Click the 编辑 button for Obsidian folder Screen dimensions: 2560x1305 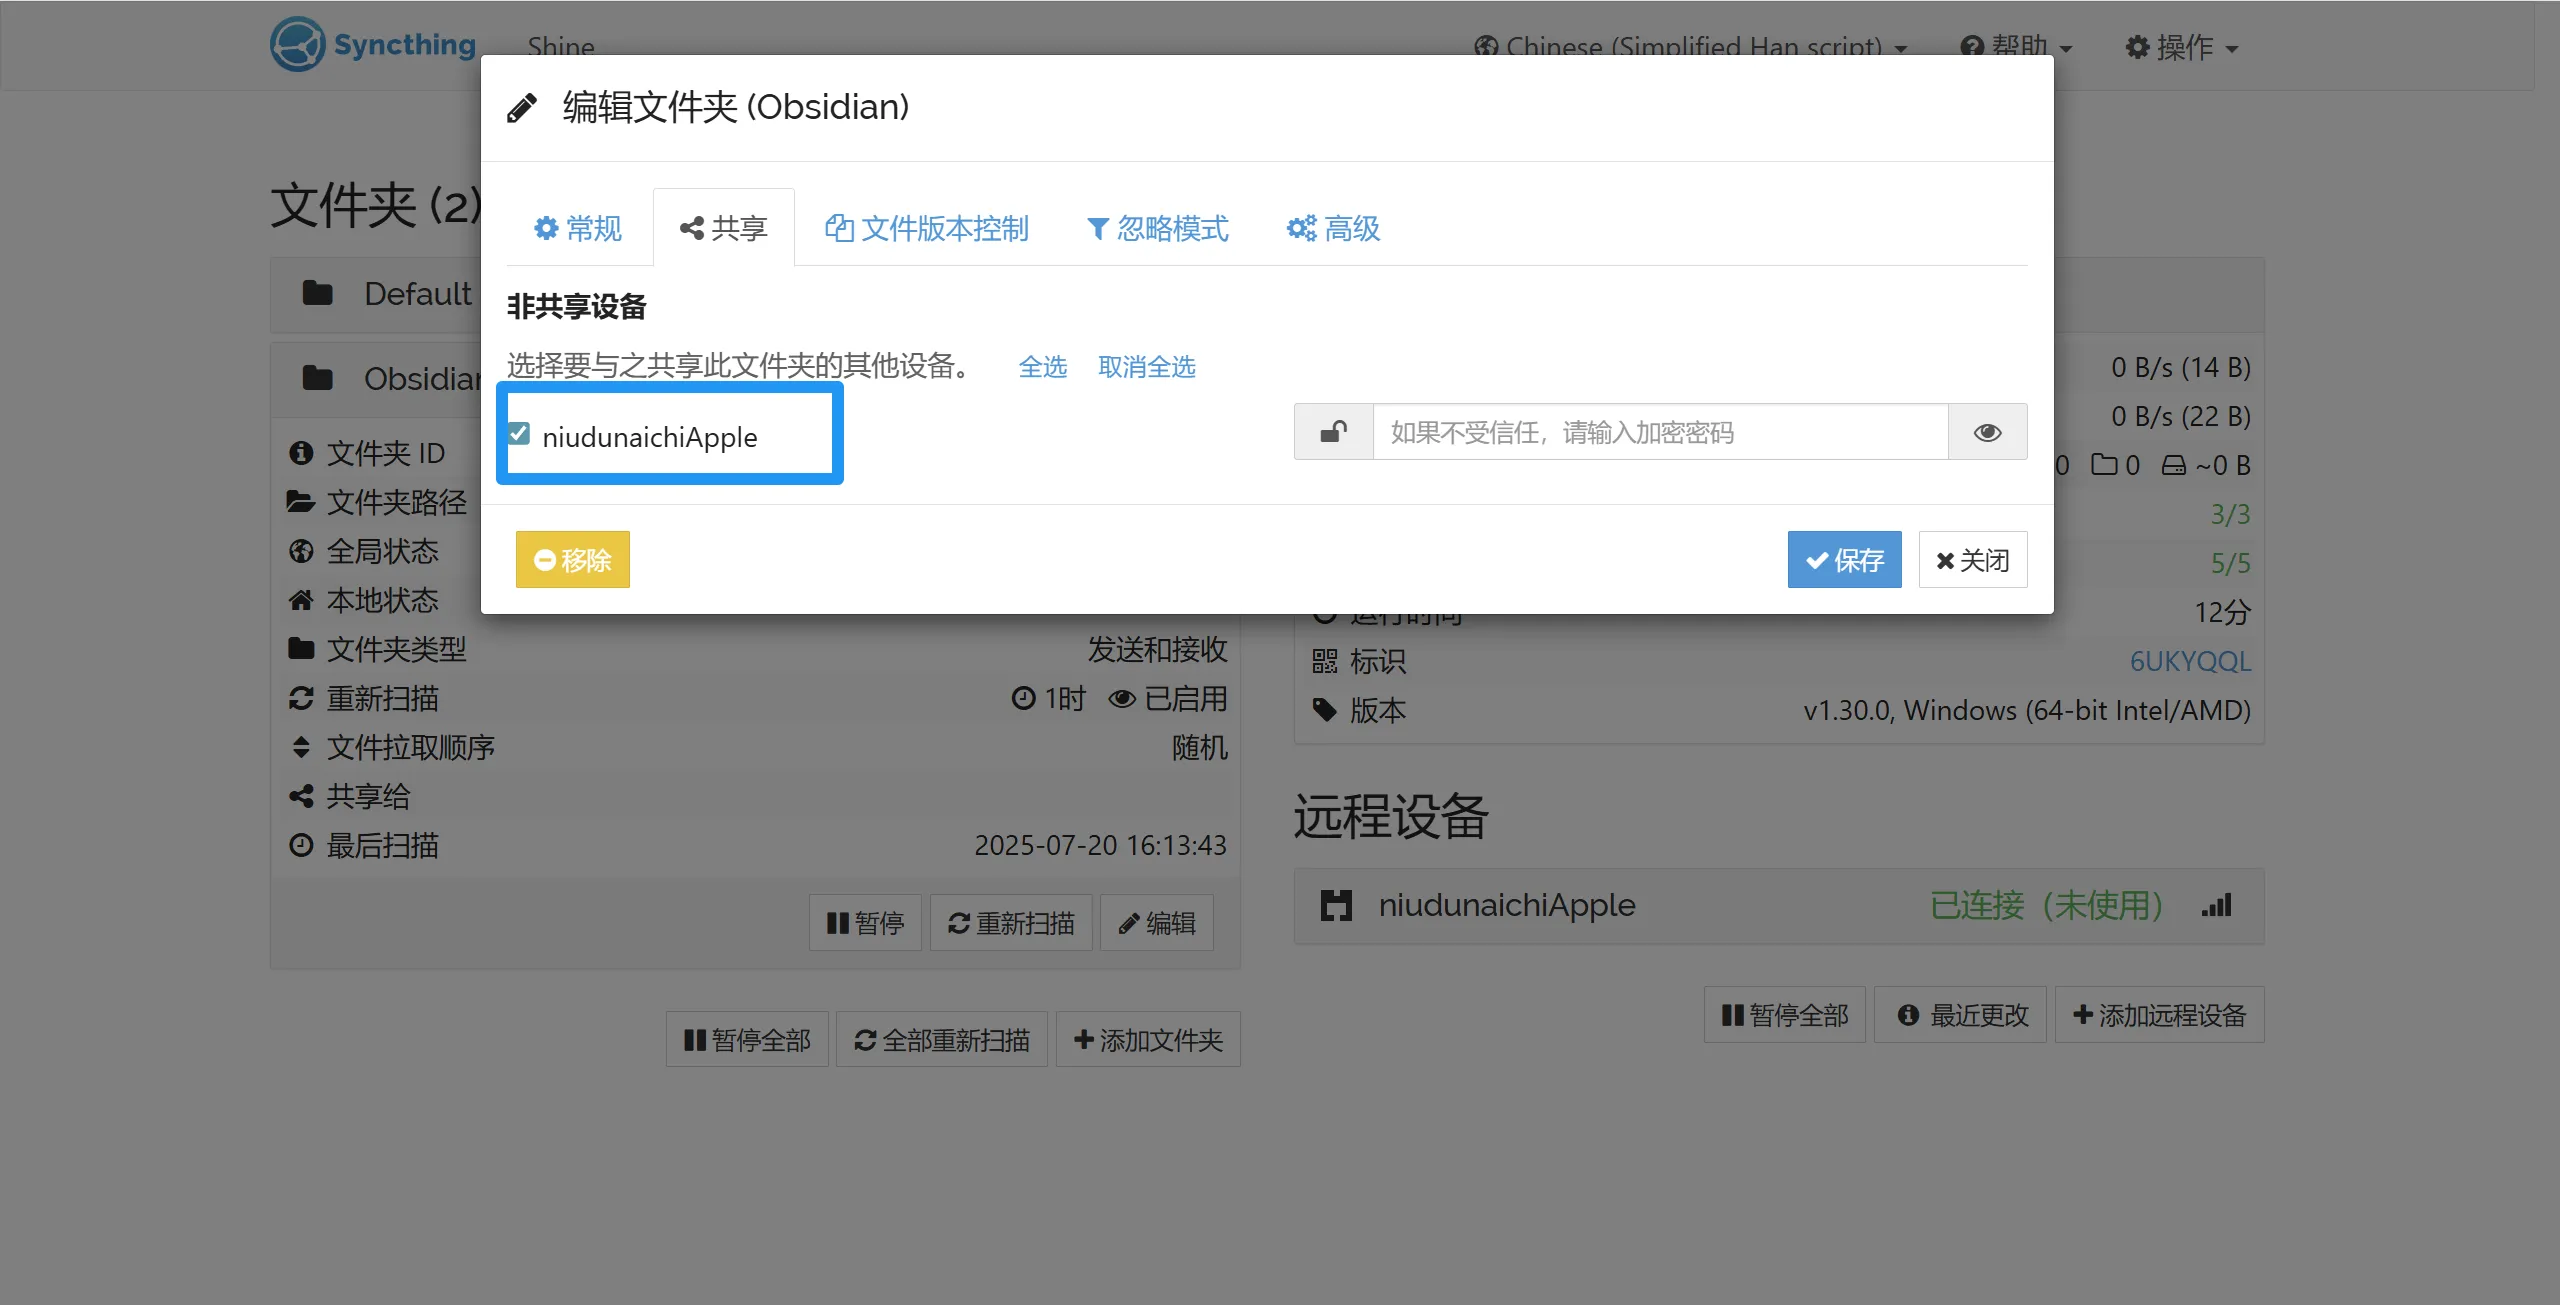pos(1157,922)
